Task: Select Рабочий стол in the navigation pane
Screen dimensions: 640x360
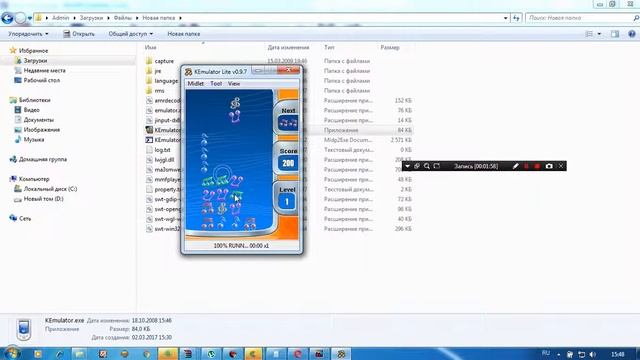Action: tap(42, 80)
